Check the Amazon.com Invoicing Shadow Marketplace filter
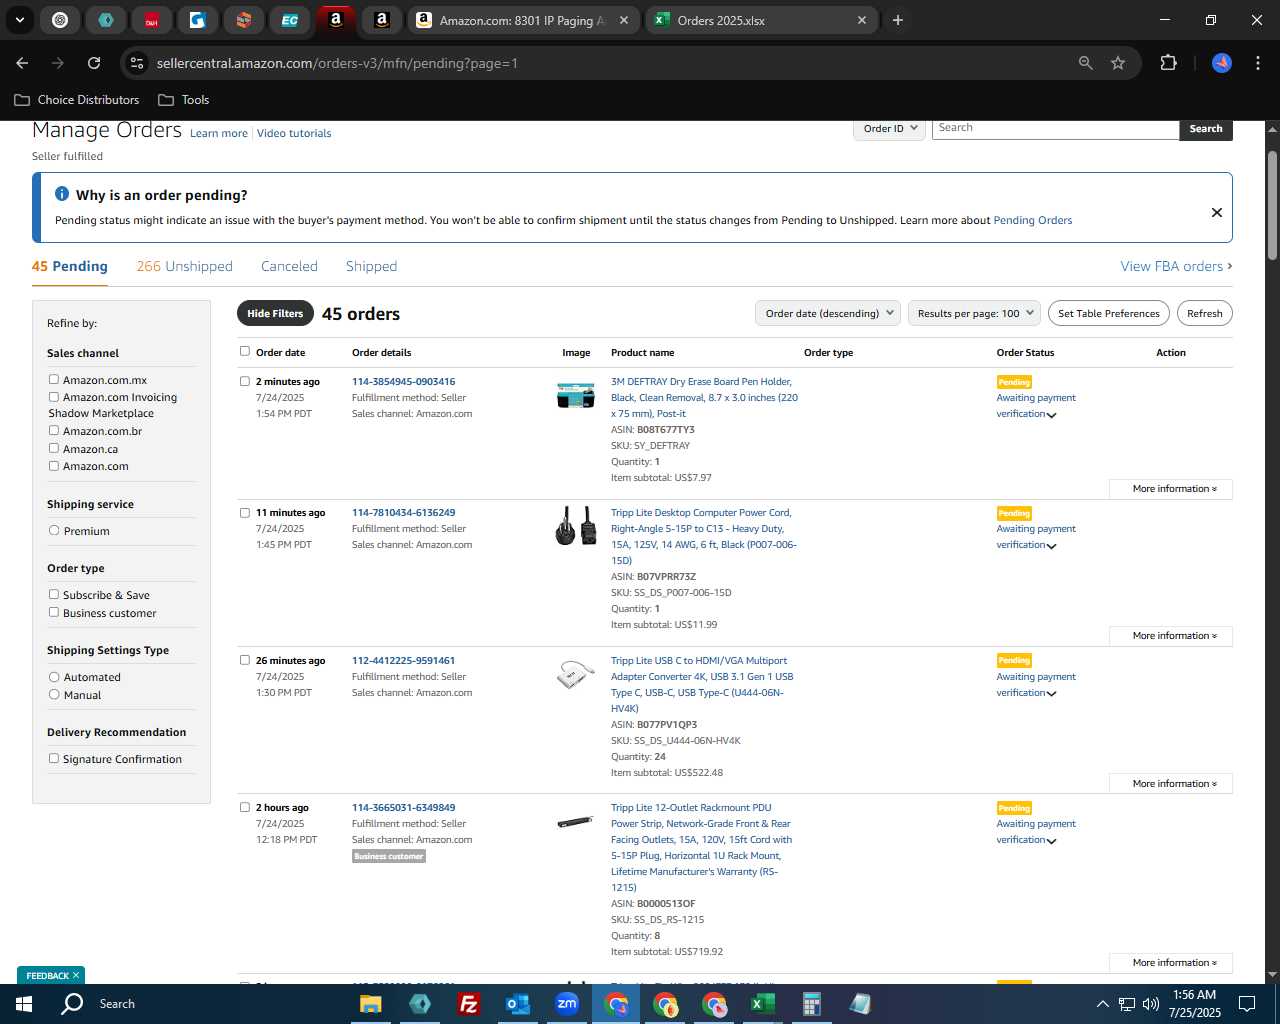This screenshot has height=1024, width=1280. pos(54,396)
